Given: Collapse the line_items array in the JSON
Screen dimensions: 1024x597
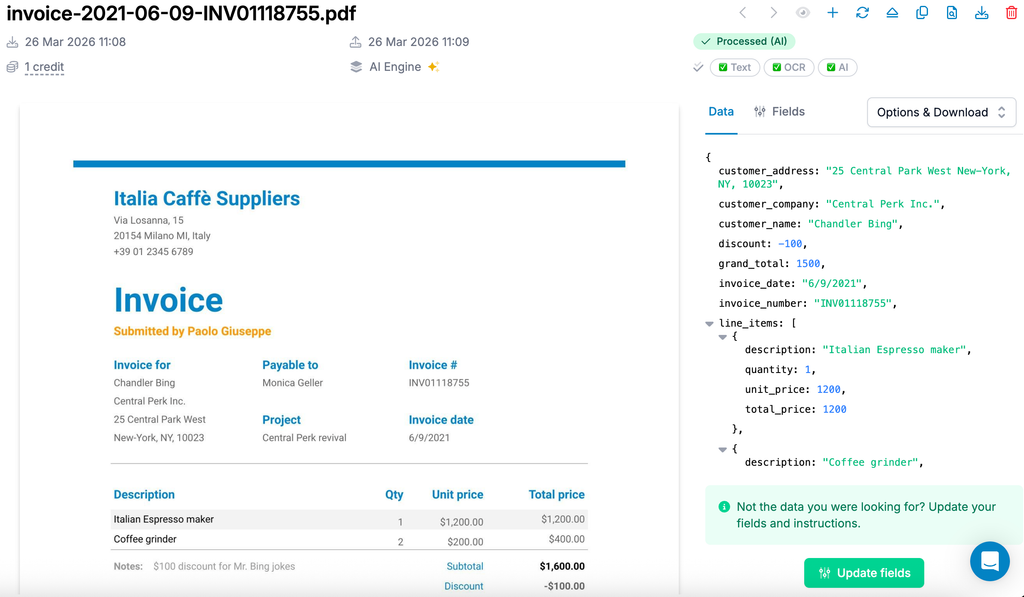Looking at the screenshot, I should coord(708,322).
